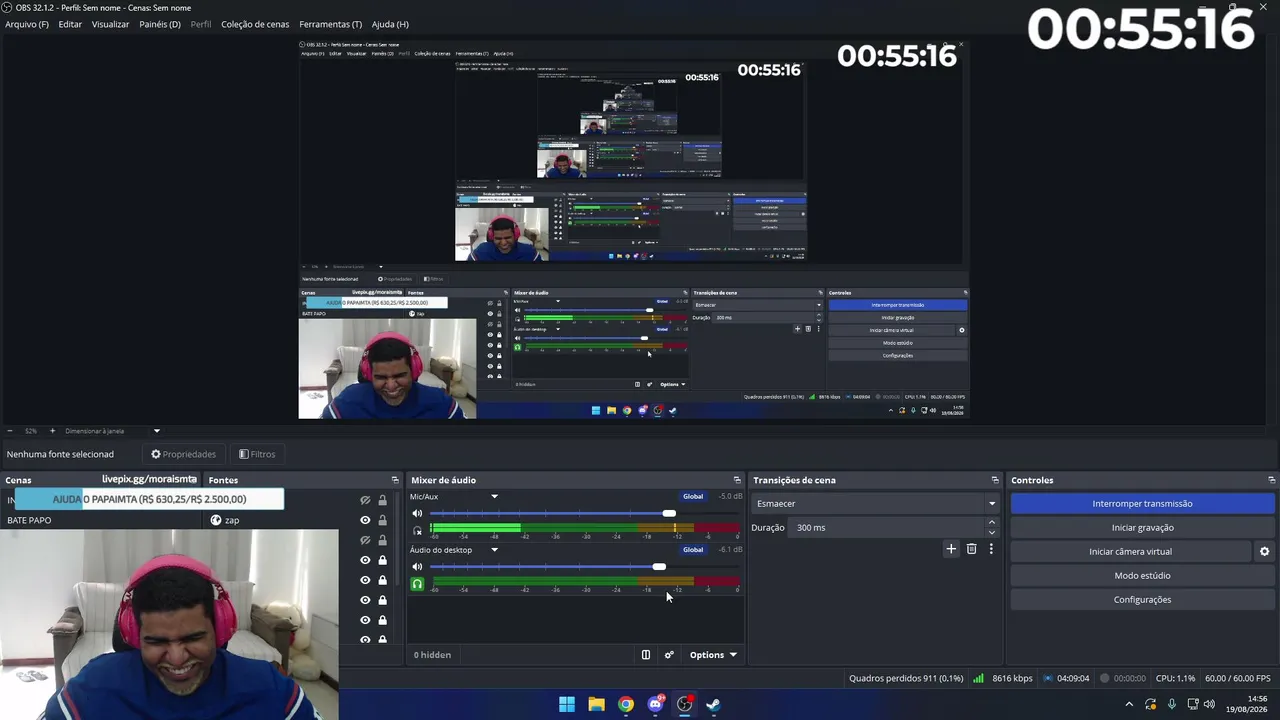
Task: Mute the Mic/Aux speaker icon
Action: pyautogui.click(x=417, y=513)
